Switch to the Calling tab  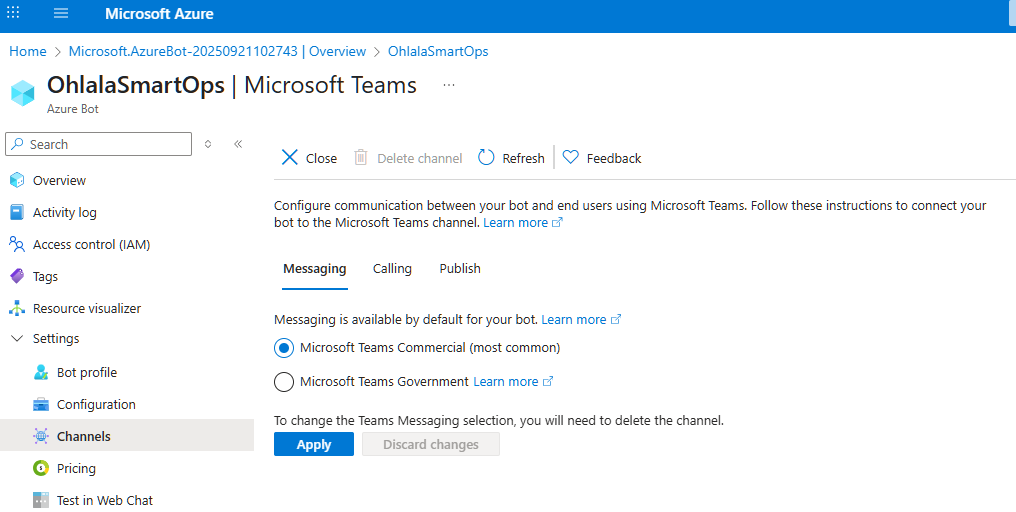coord(392,269)
